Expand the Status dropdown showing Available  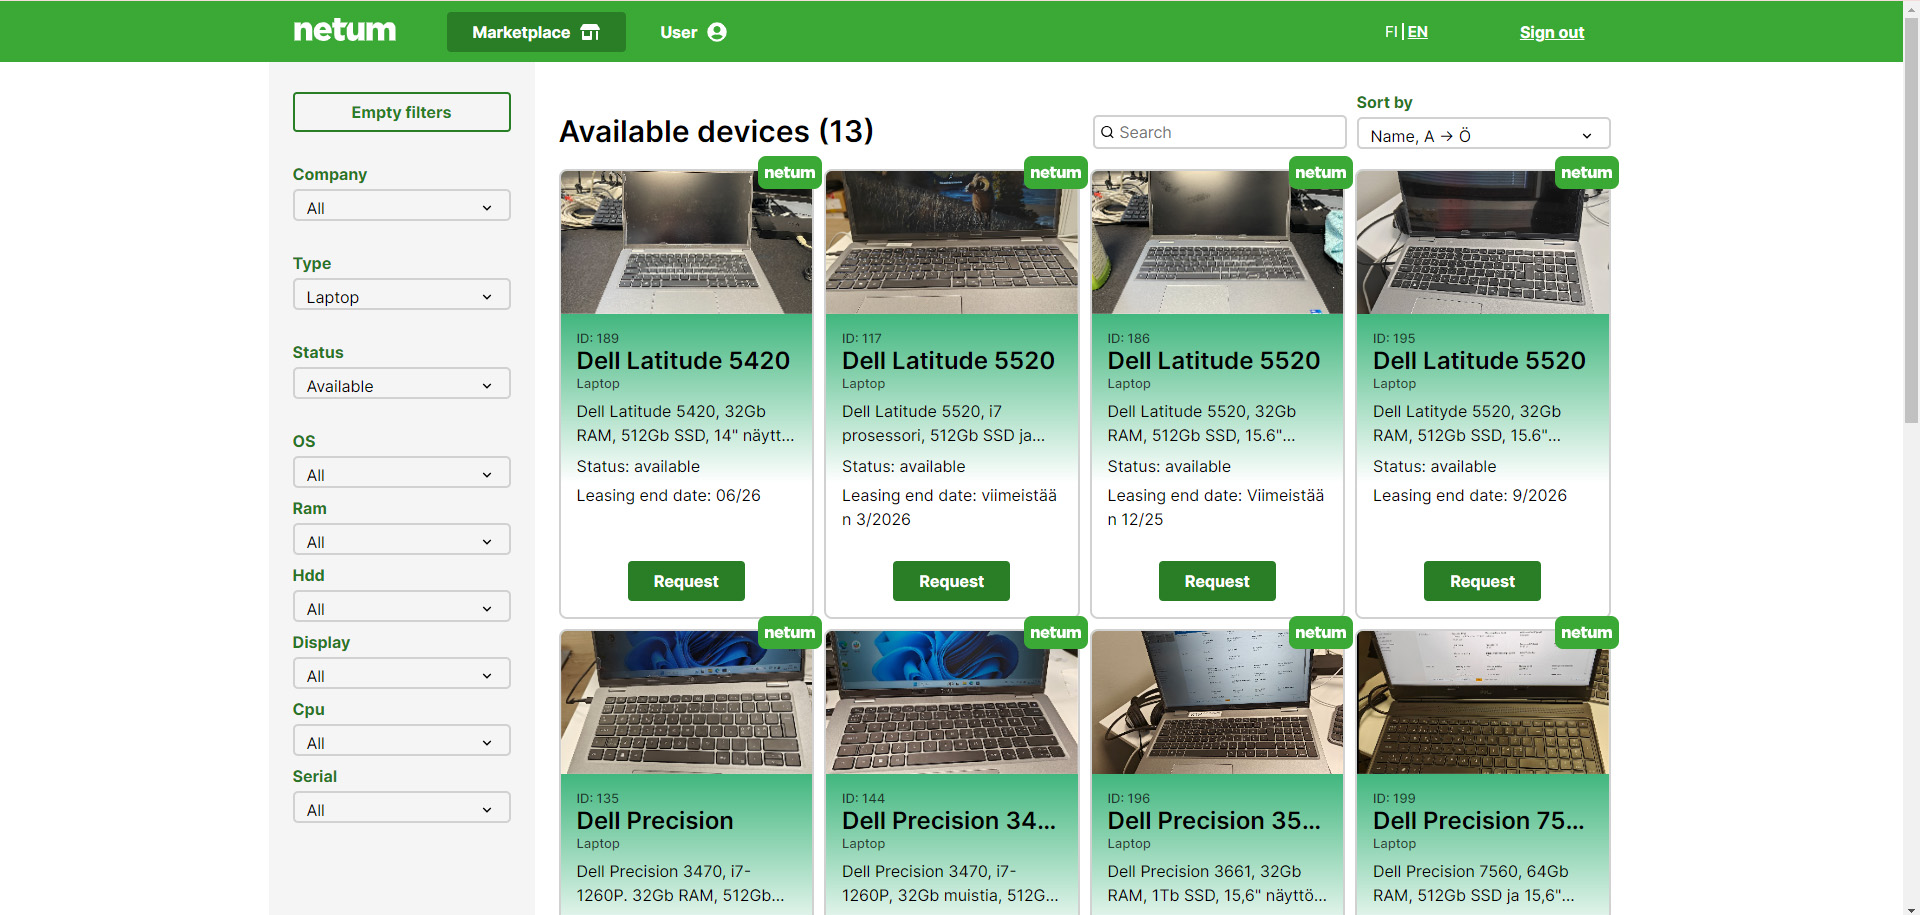click(x=401, y=385)
